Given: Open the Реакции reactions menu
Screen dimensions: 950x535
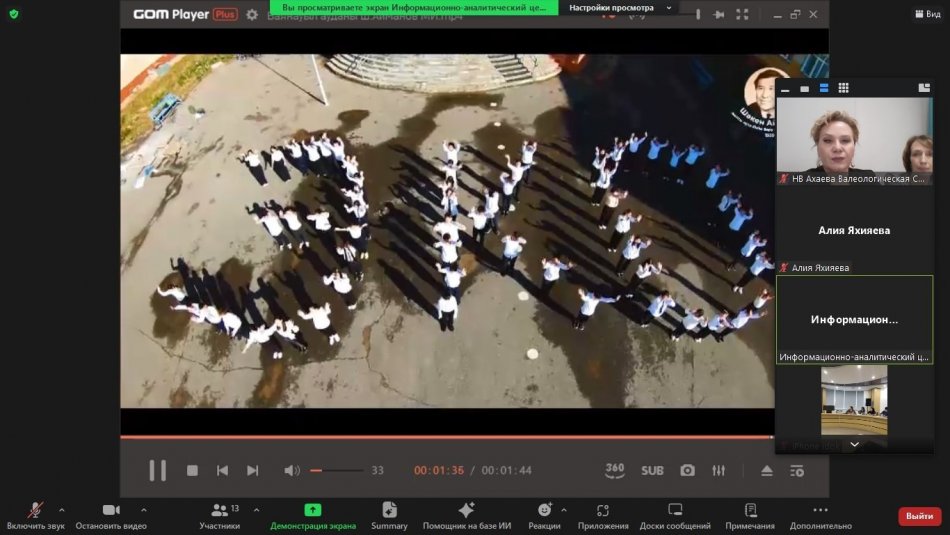Looking at the screenshot, I should pyautogui.click(x=544, y=516).
